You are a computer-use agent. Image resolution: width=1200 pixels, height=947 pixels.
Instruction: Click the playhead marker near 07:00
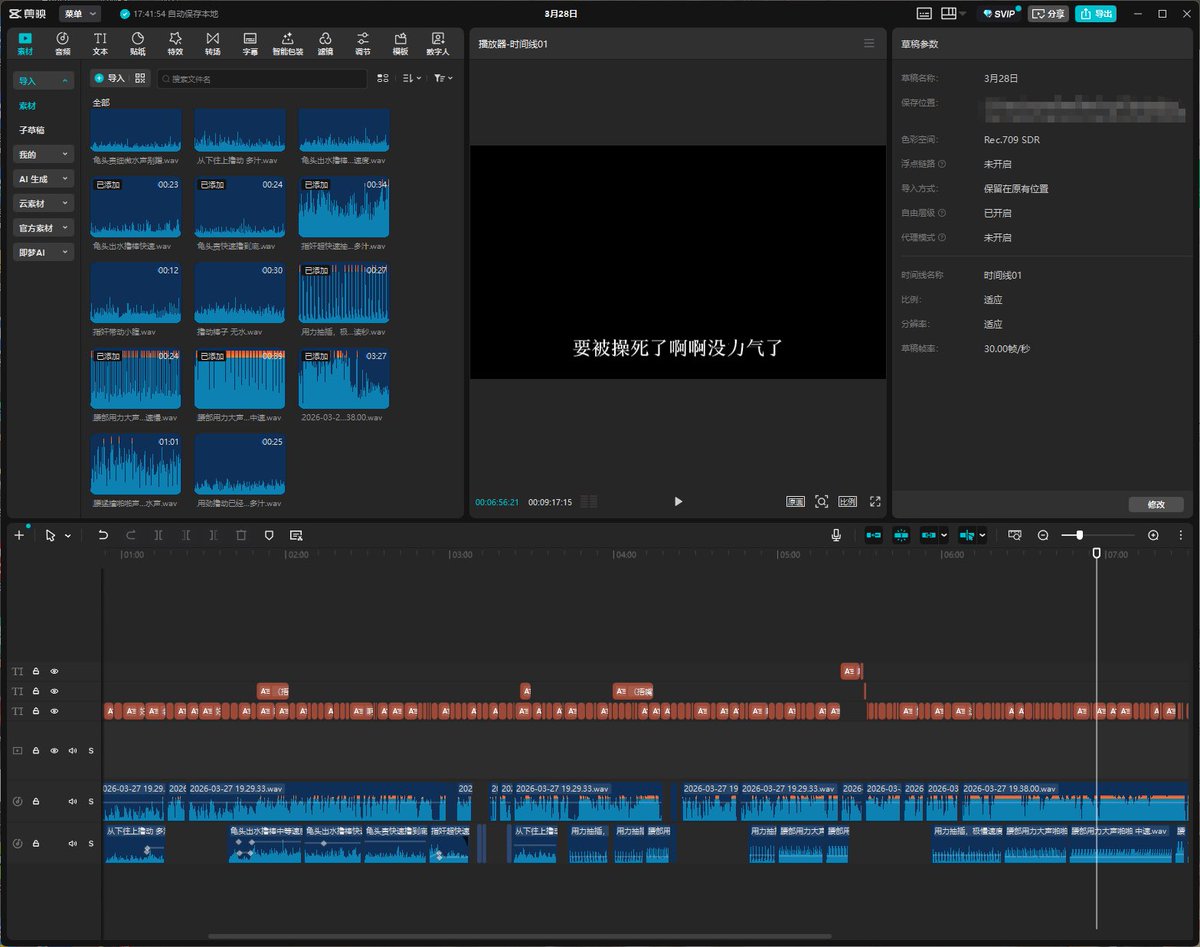tap(1096, 553)
